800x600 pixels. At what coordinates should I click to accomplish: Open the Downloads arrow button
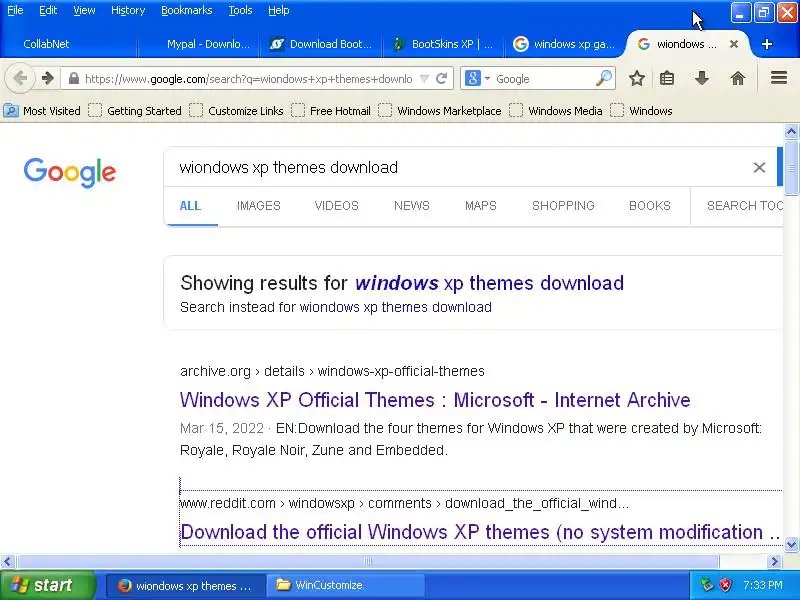702,79
